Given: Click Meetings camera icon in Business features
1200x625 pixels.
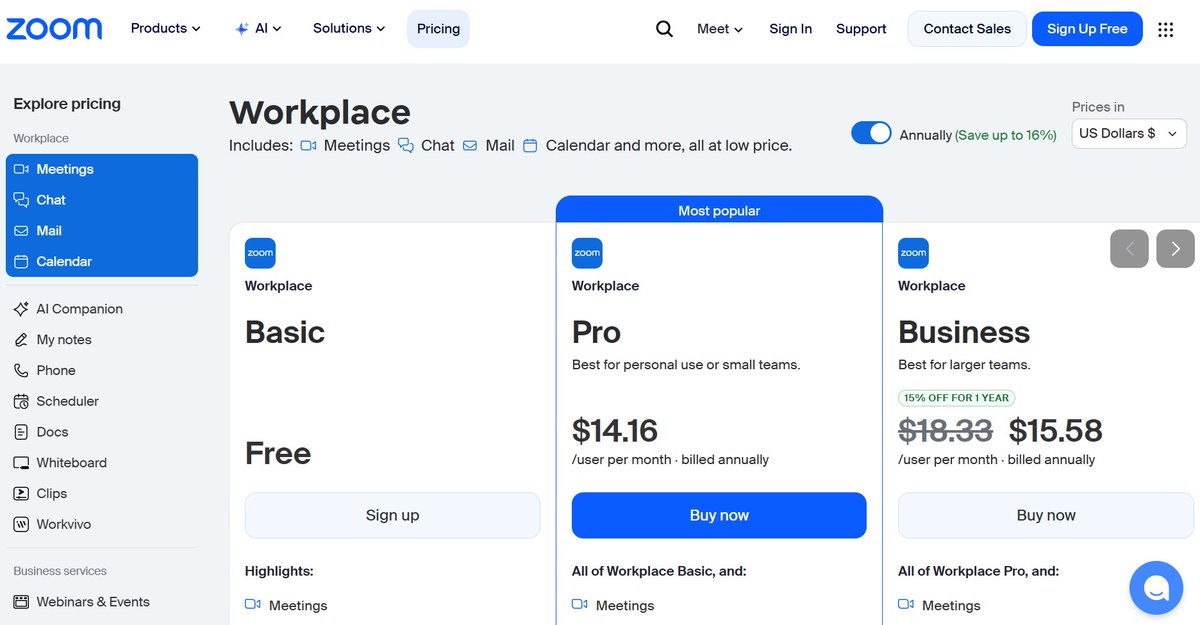Looking at the screenshot, I should pos(906,605).
